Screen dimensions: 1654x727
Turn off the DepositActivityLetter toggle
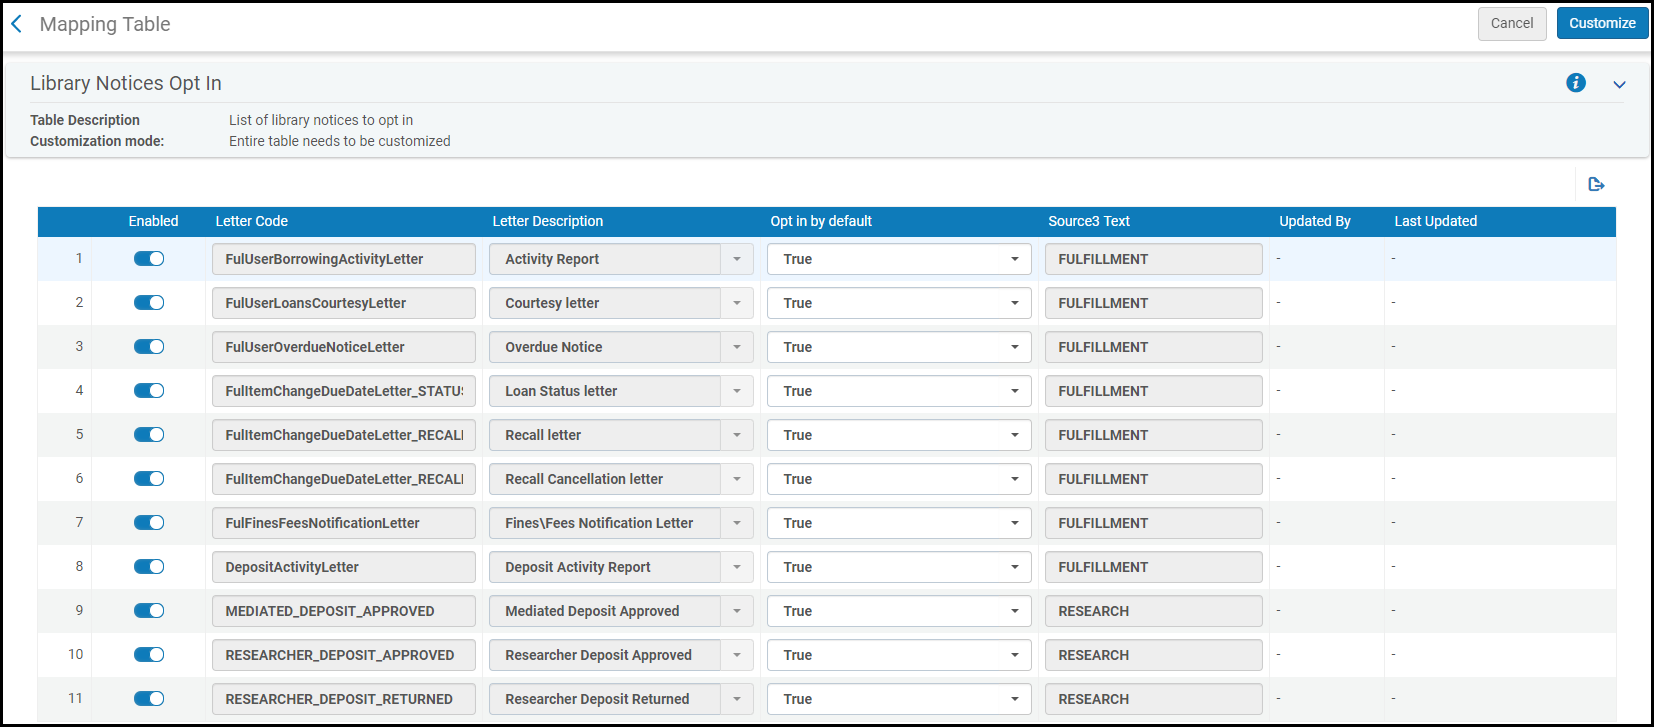pos(149,567)
